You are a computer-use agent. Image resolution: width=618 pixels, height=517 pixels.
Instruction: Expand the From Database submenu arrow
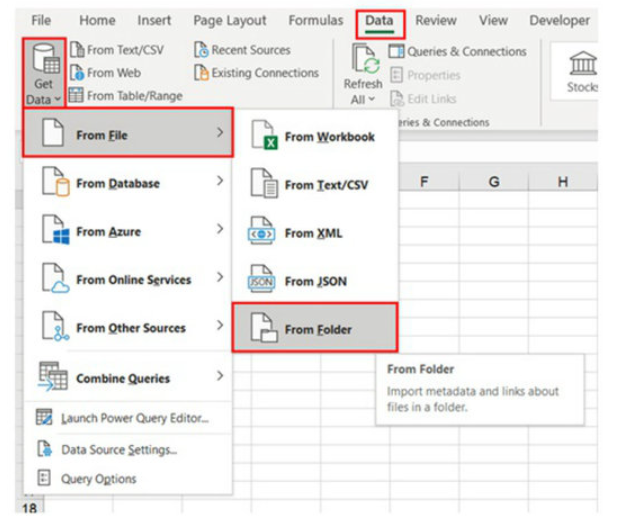point(220,180)
